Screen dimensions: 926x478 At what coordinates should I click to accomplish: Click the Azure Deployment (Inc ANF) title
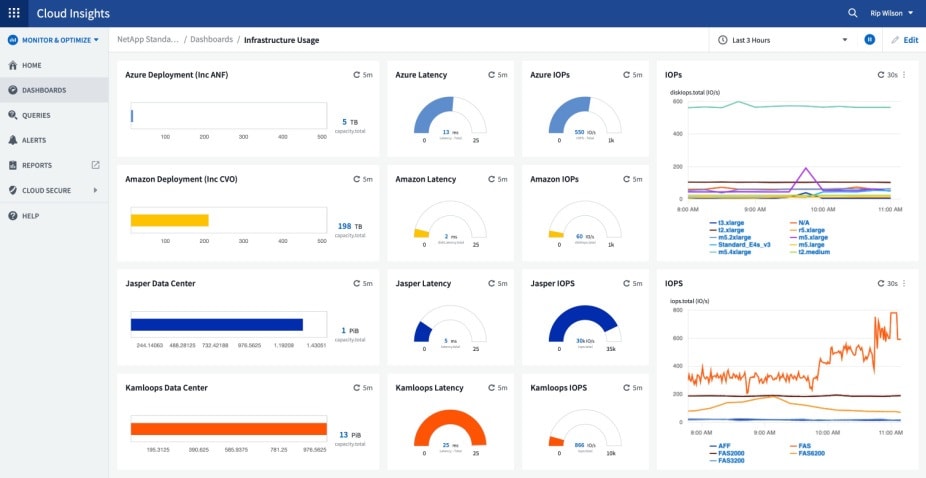pyautogui.click(x=177, y=75)
